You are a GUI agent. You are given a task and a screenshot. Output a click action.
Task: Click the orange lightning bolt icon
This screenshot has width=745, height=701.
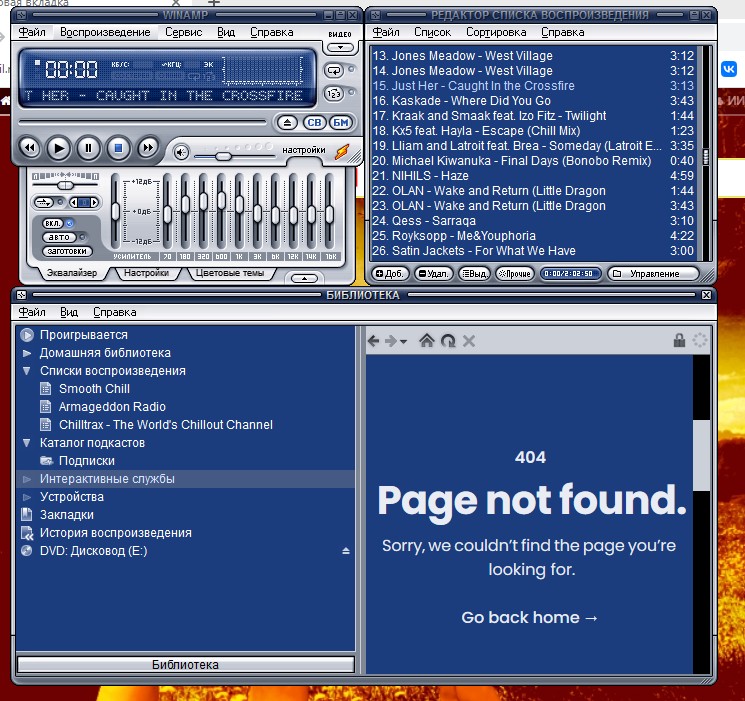tap(342, 152)
